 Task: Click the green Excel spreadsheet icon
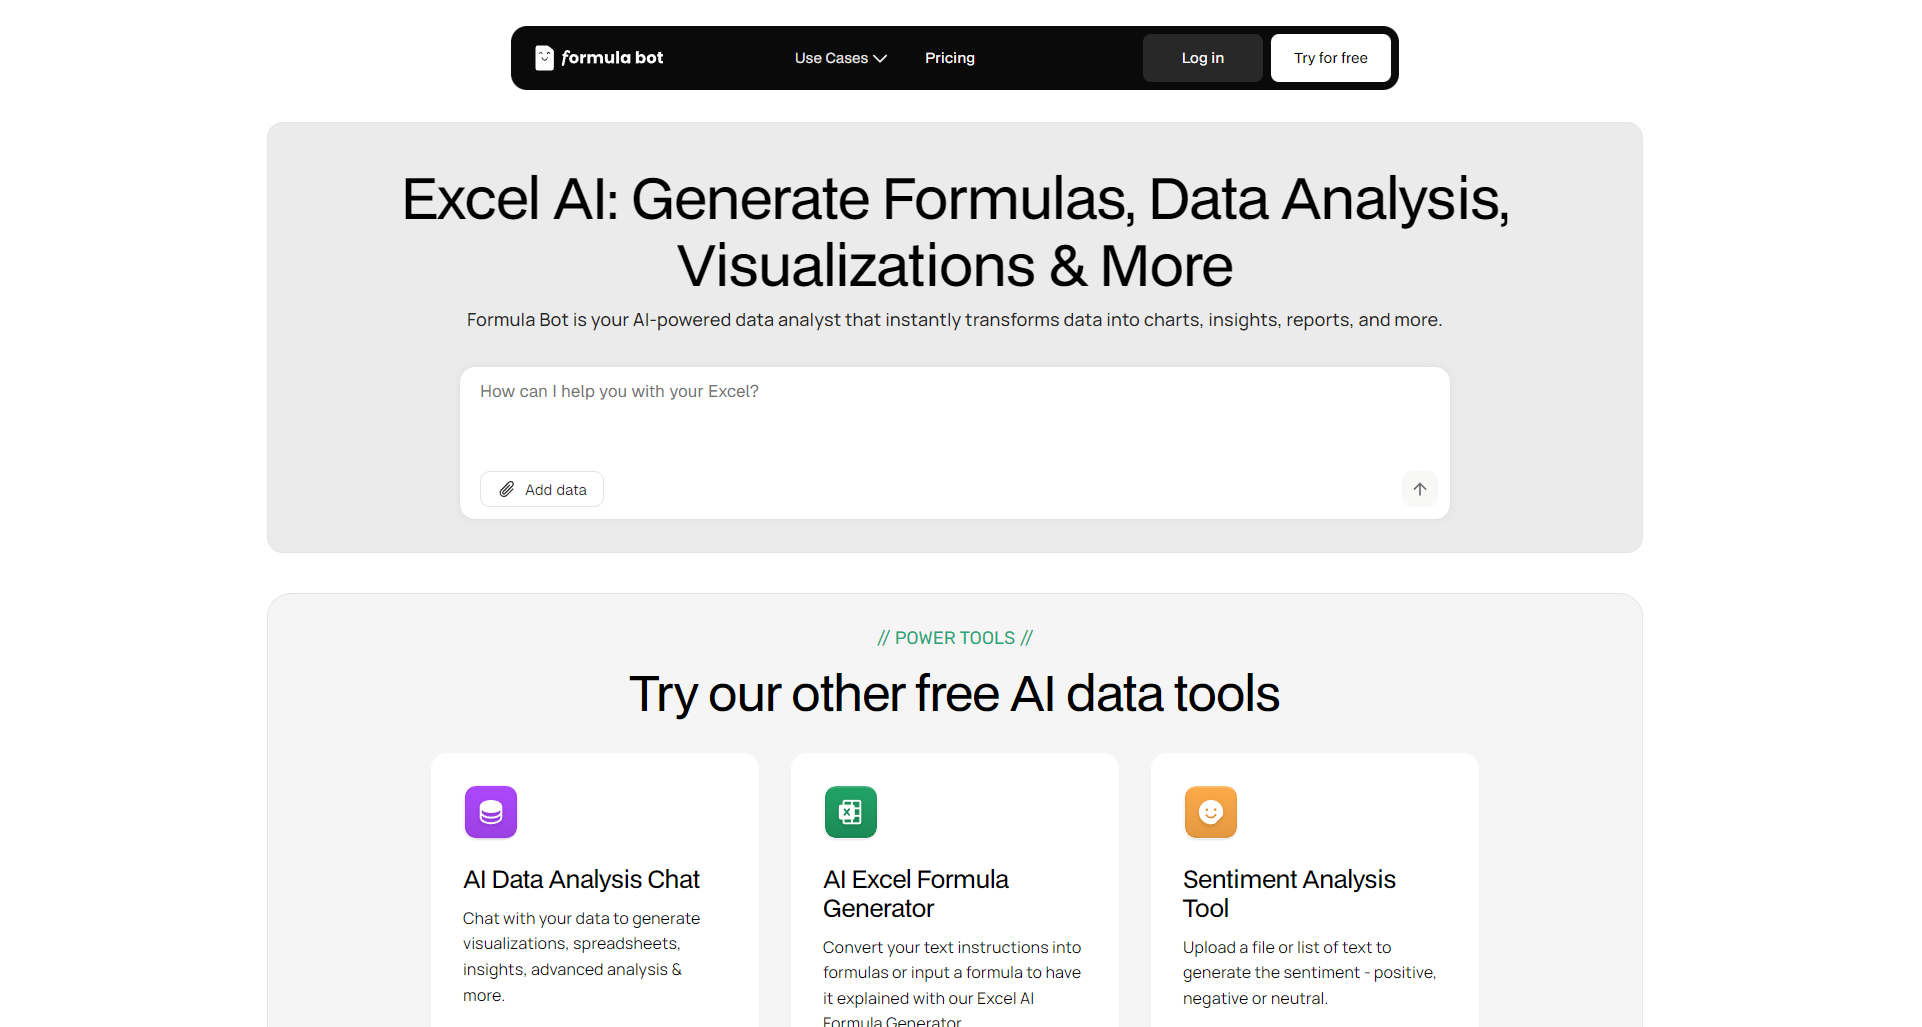click(851, 812)
